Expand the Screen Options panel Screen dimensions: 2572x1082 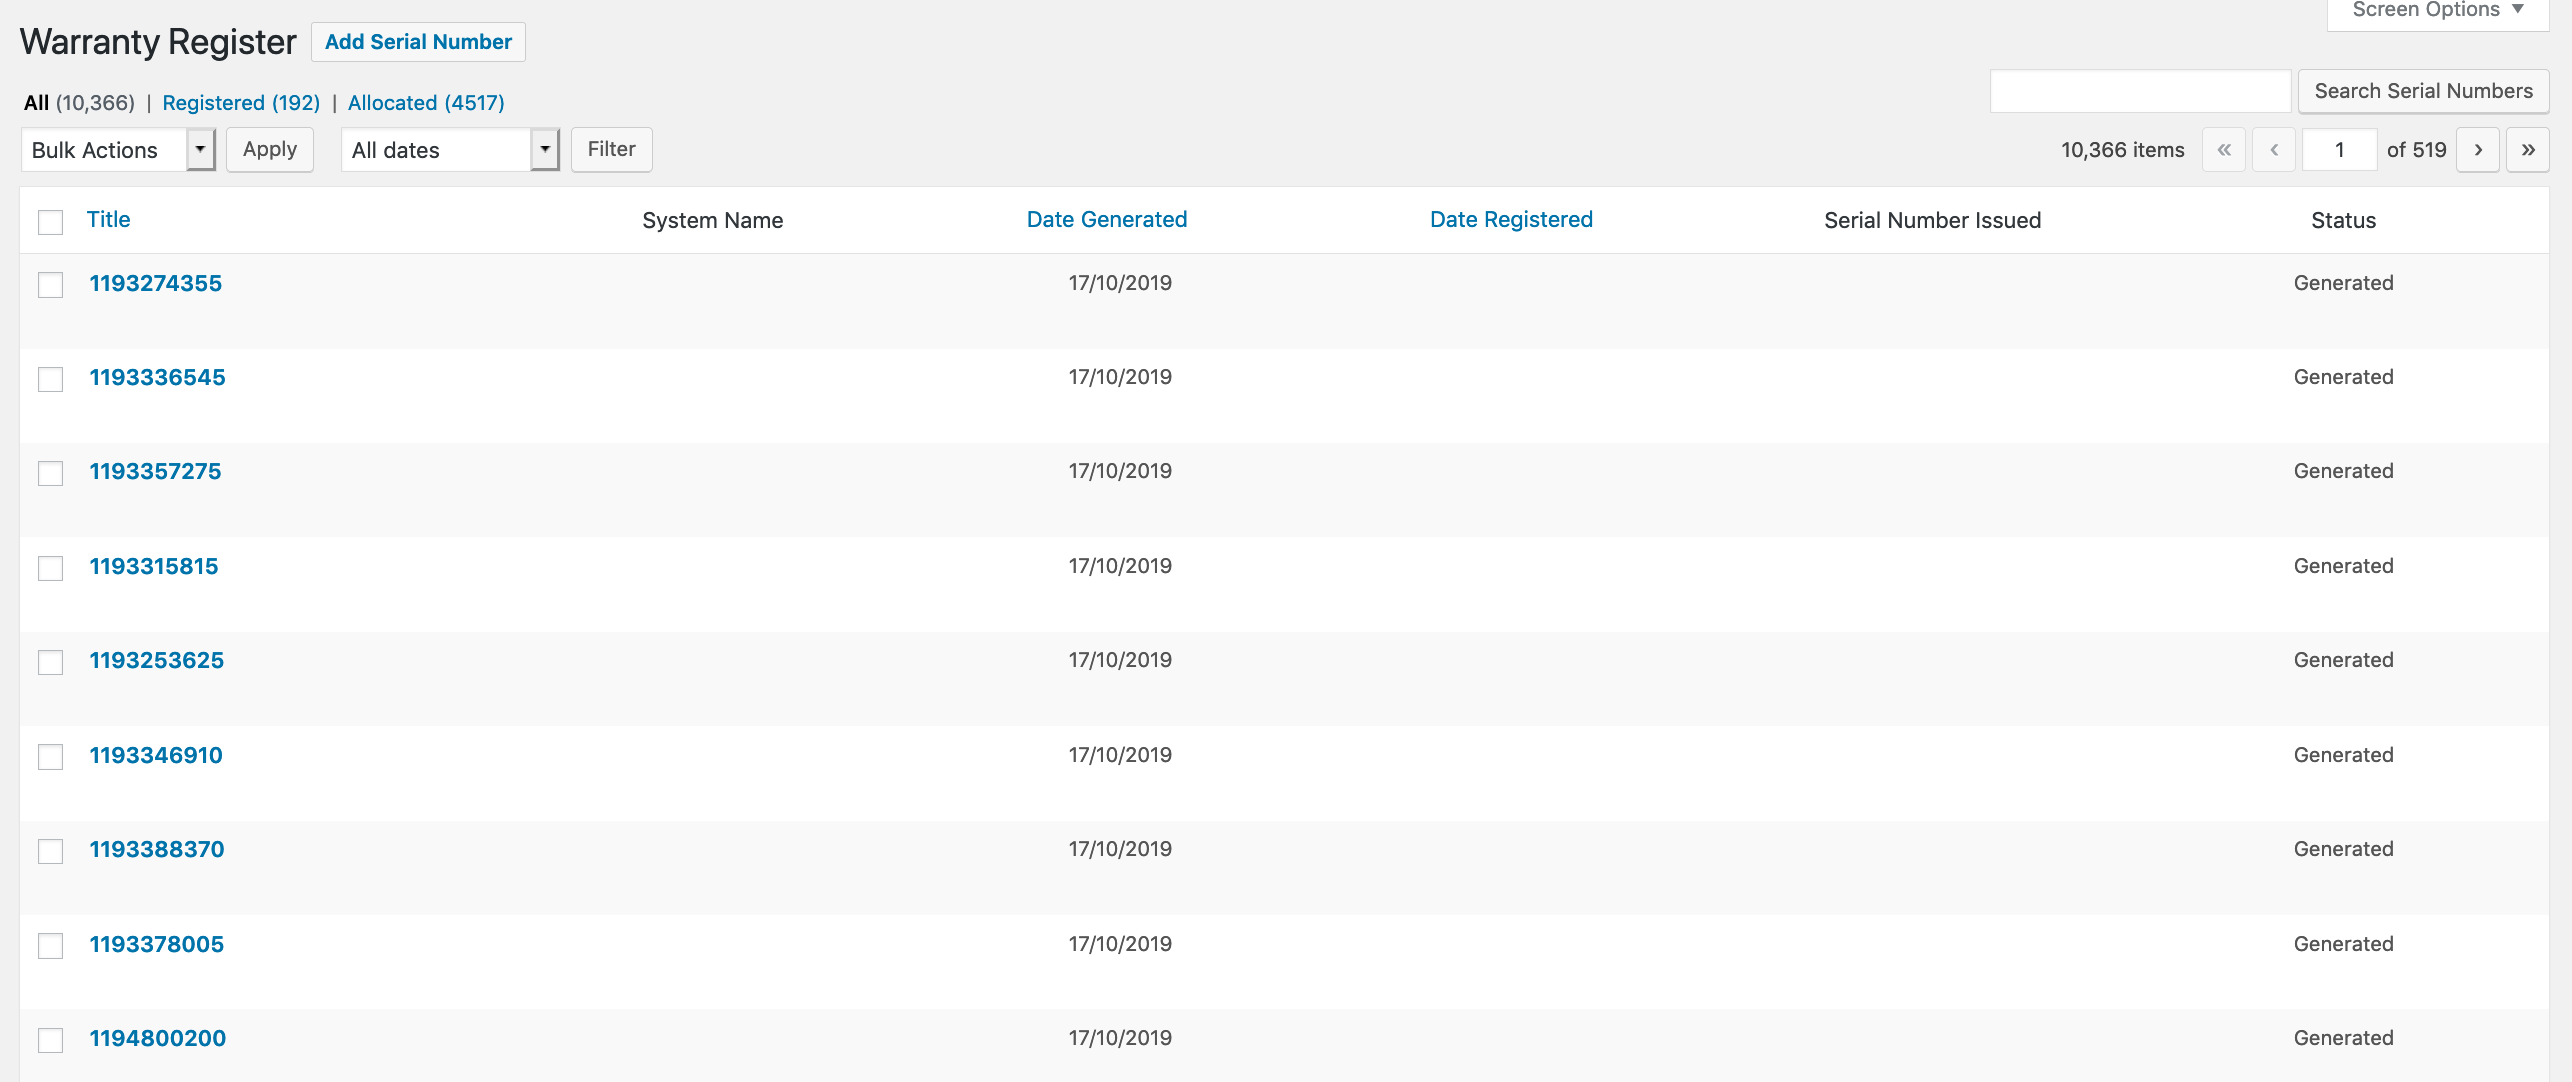point(2436,10)
